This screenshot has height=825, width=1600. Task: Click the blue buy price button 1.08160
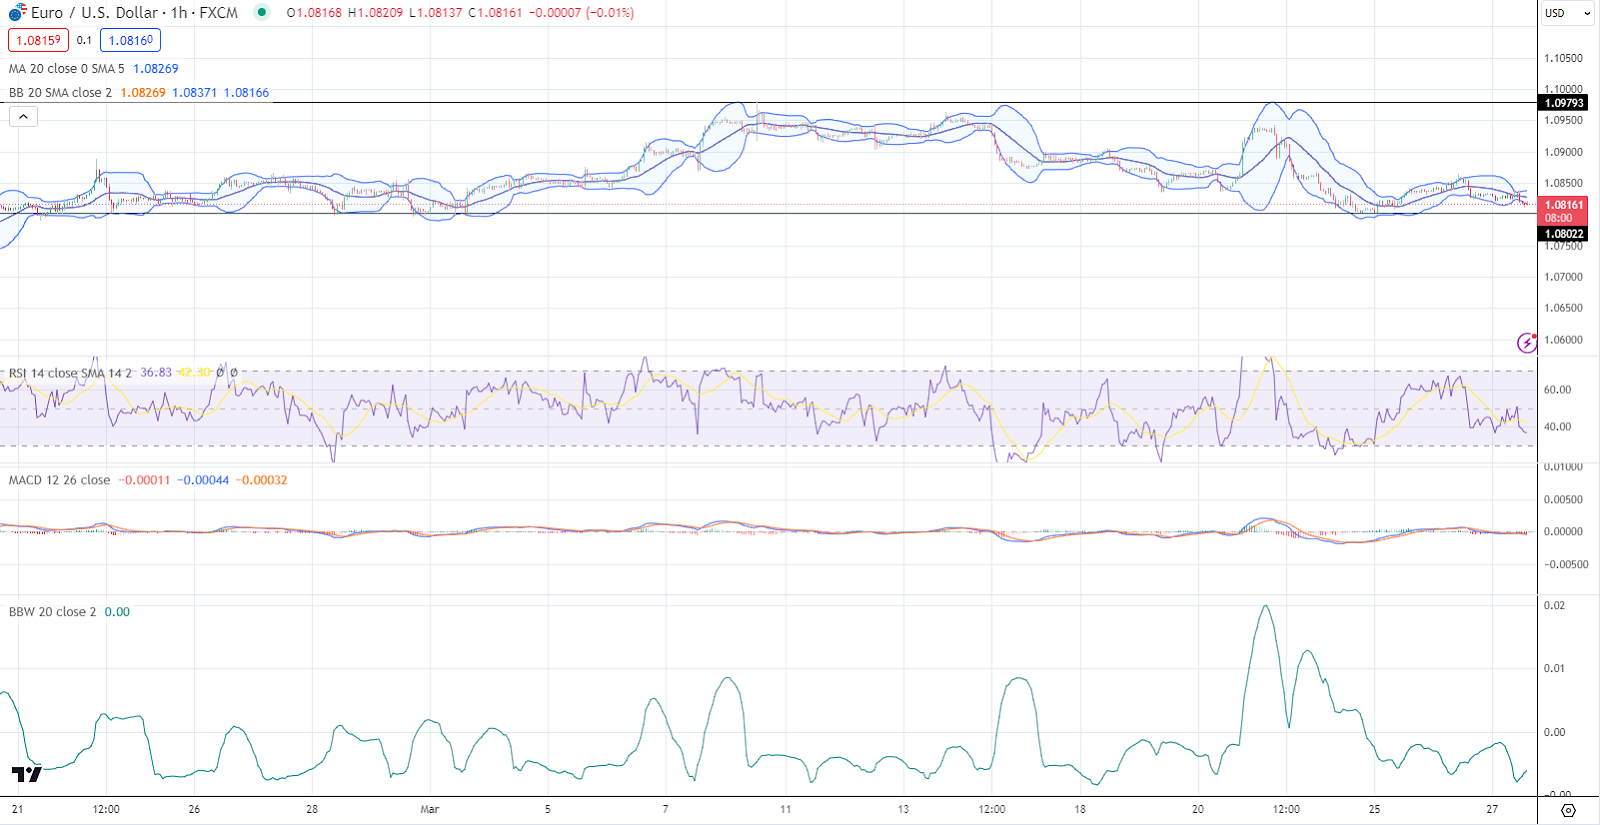131,40
